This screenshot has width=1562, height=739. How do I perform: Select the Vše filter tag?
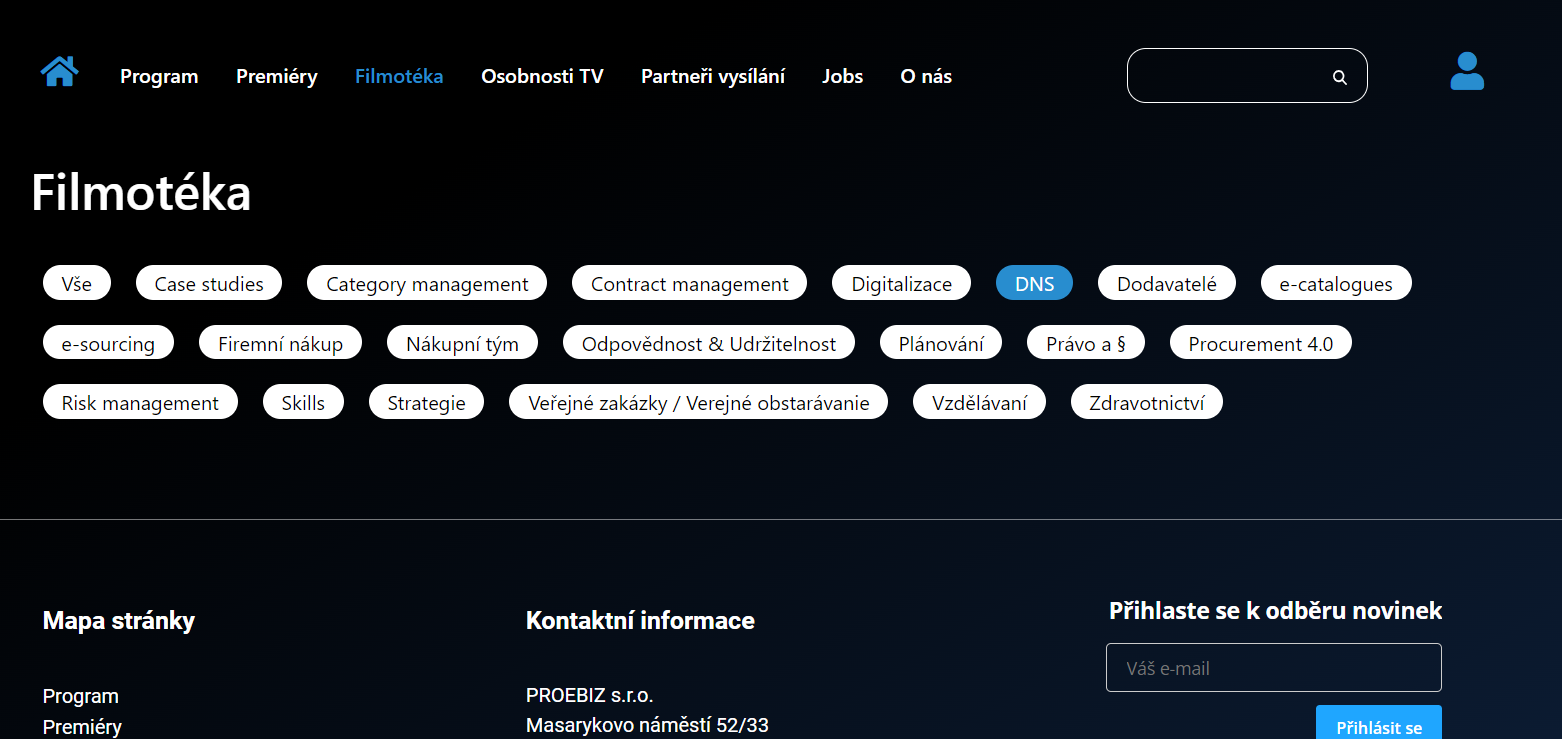pyautogui.click(x=77, y=284)
